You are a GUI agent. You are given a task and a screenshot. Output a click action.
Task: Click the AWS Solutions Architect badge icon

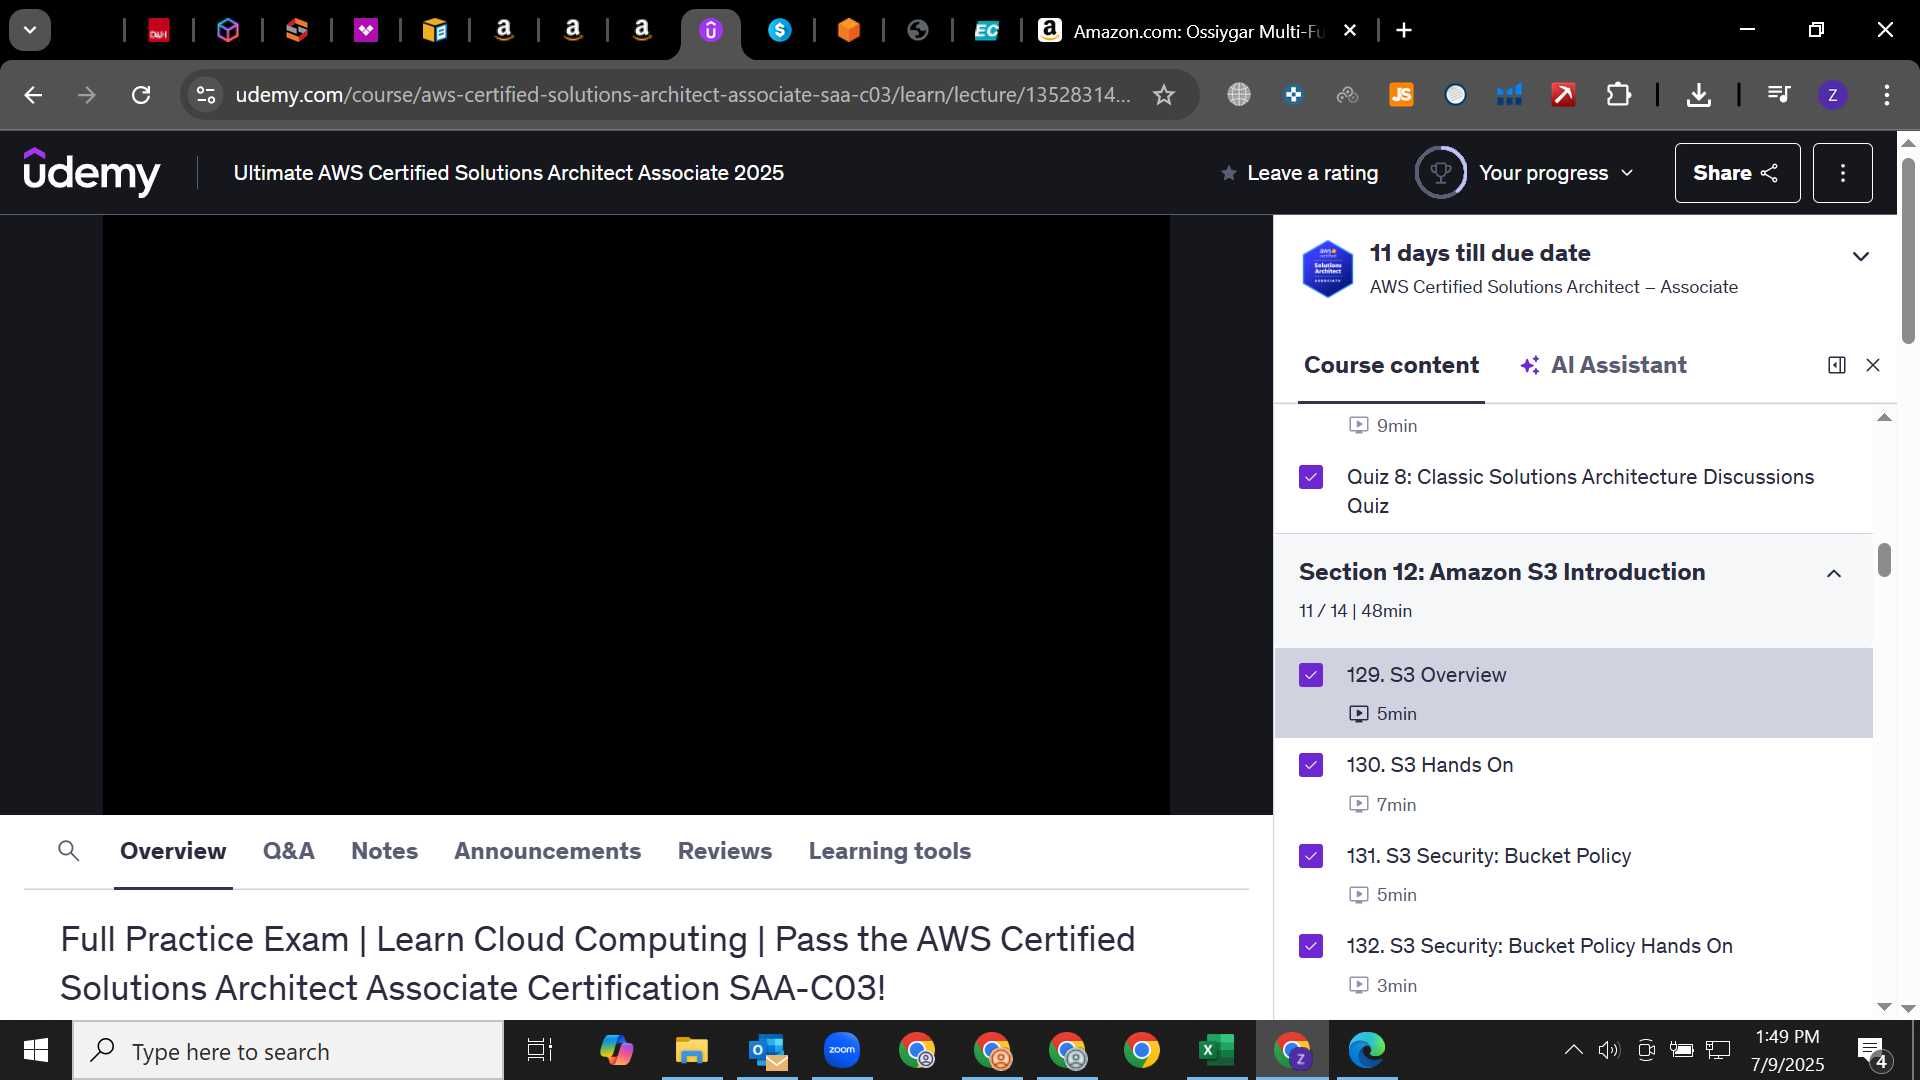click(1327, 268)
